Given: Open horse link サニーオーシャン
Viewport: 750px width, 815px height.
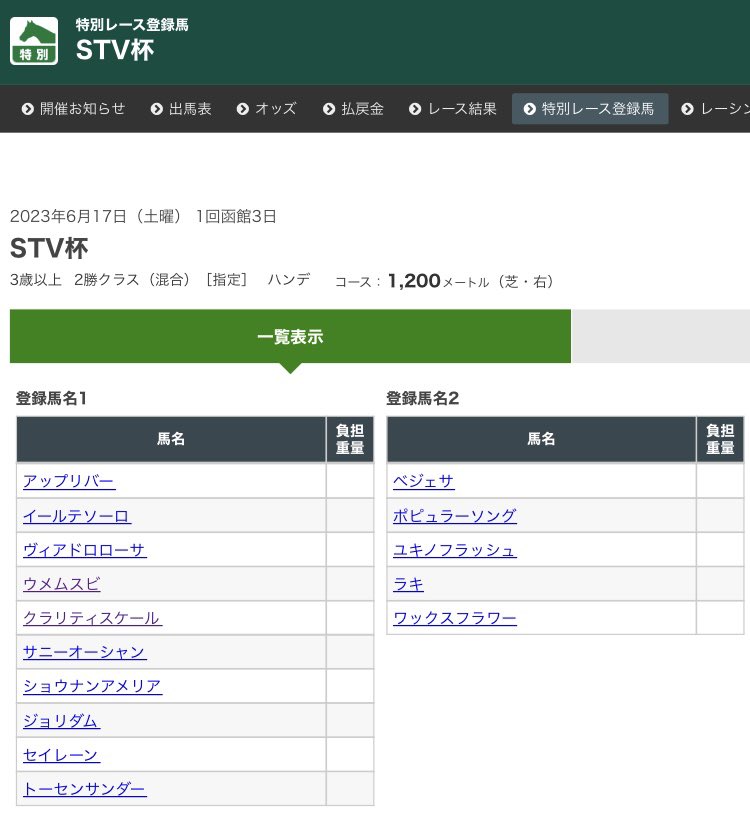Looking at the screenshot, I should [85, 652].
